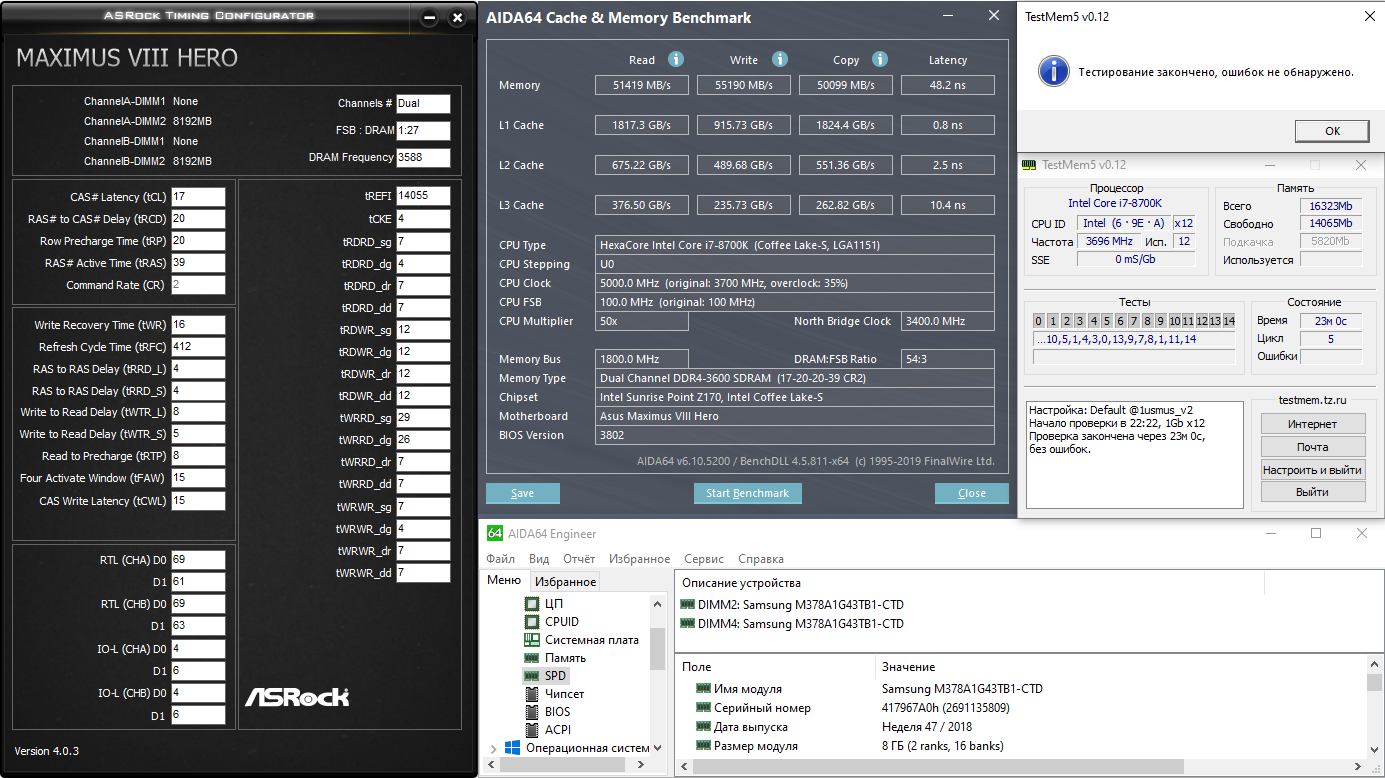The image size is (1385, 778).
Task: Click test box 0 in the Тесты group
Action: pyautogui.click(x=1039, y=321)
